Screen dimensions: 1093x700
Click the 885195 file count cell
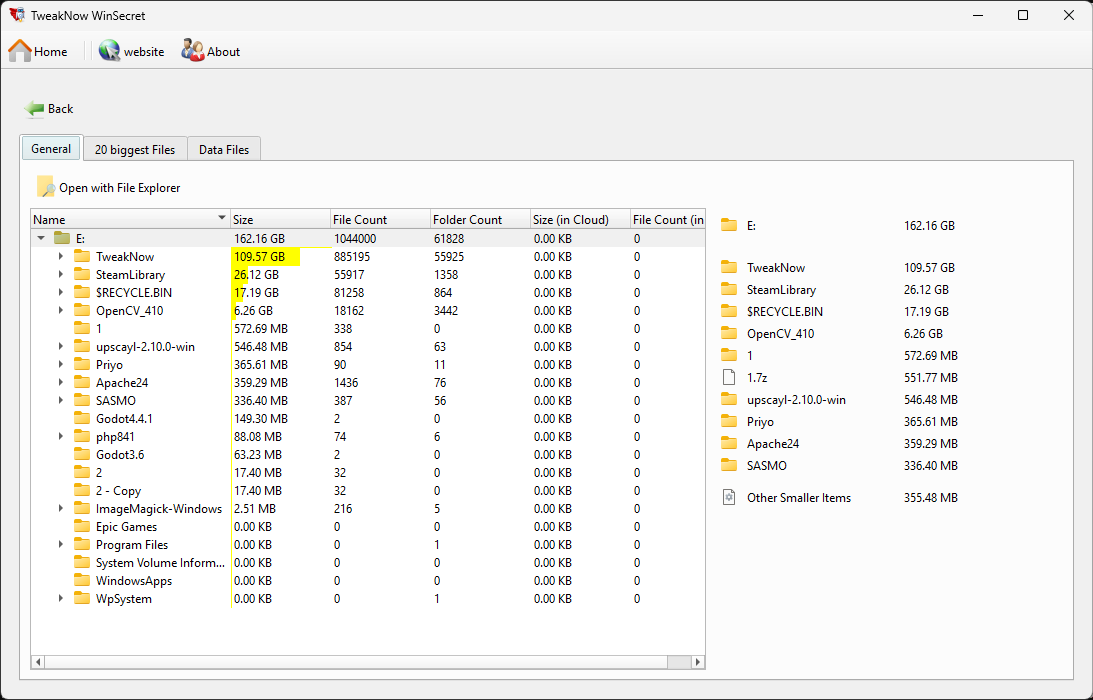[352, 257]
